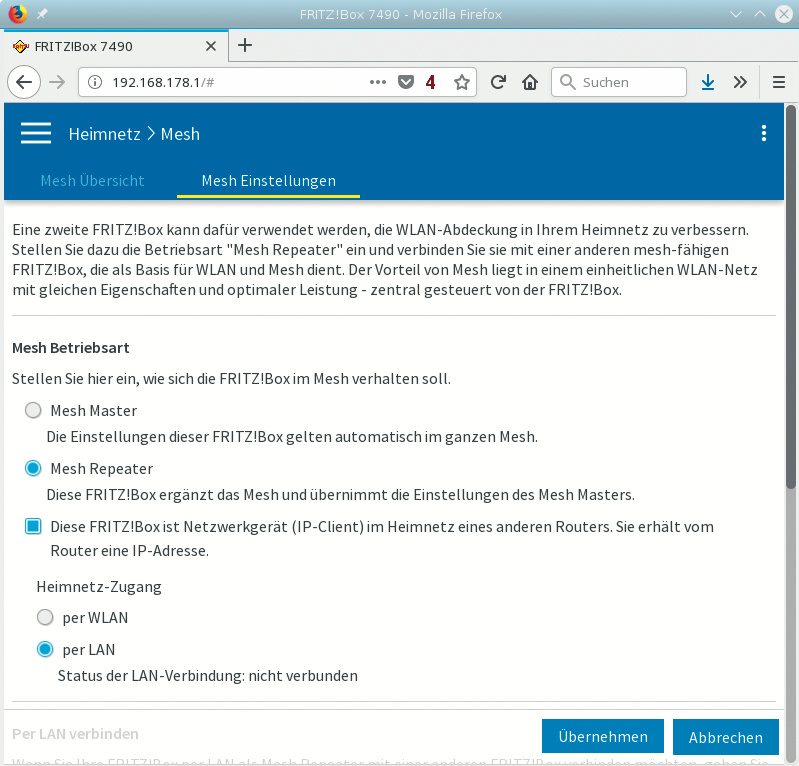
Task: Select the FRITZ!Box 7490 browser tab
Action: [116, 46]
